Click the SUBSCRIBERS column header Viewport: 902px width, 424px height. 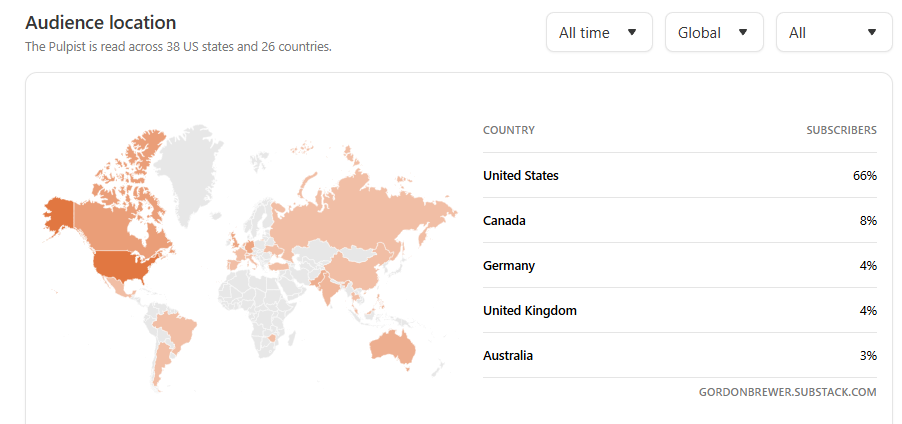click(x=841, y=130)
